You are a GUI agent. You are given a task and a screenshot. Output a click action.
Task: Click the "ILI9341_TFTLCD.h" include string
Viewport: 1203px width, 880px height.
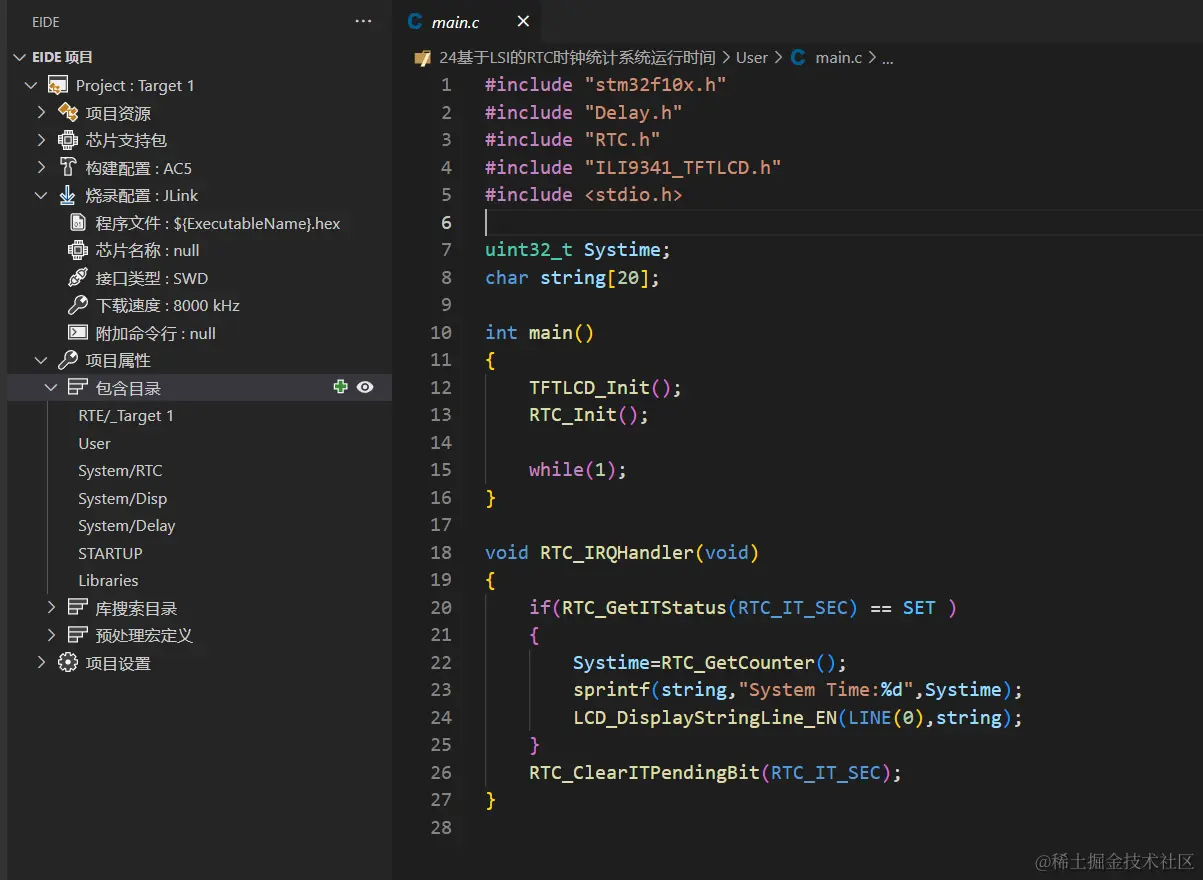(x=683, y=168)
